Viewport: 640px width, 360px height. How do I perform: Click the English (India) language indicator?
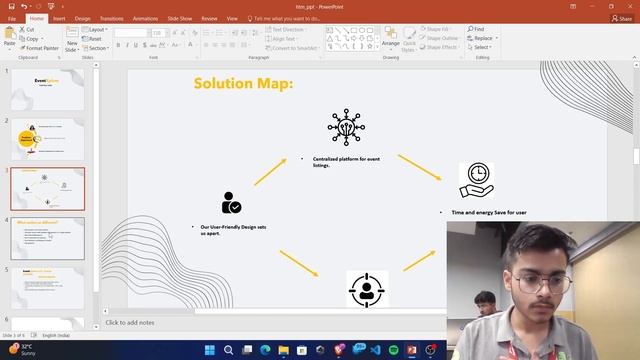pos(56,336)
